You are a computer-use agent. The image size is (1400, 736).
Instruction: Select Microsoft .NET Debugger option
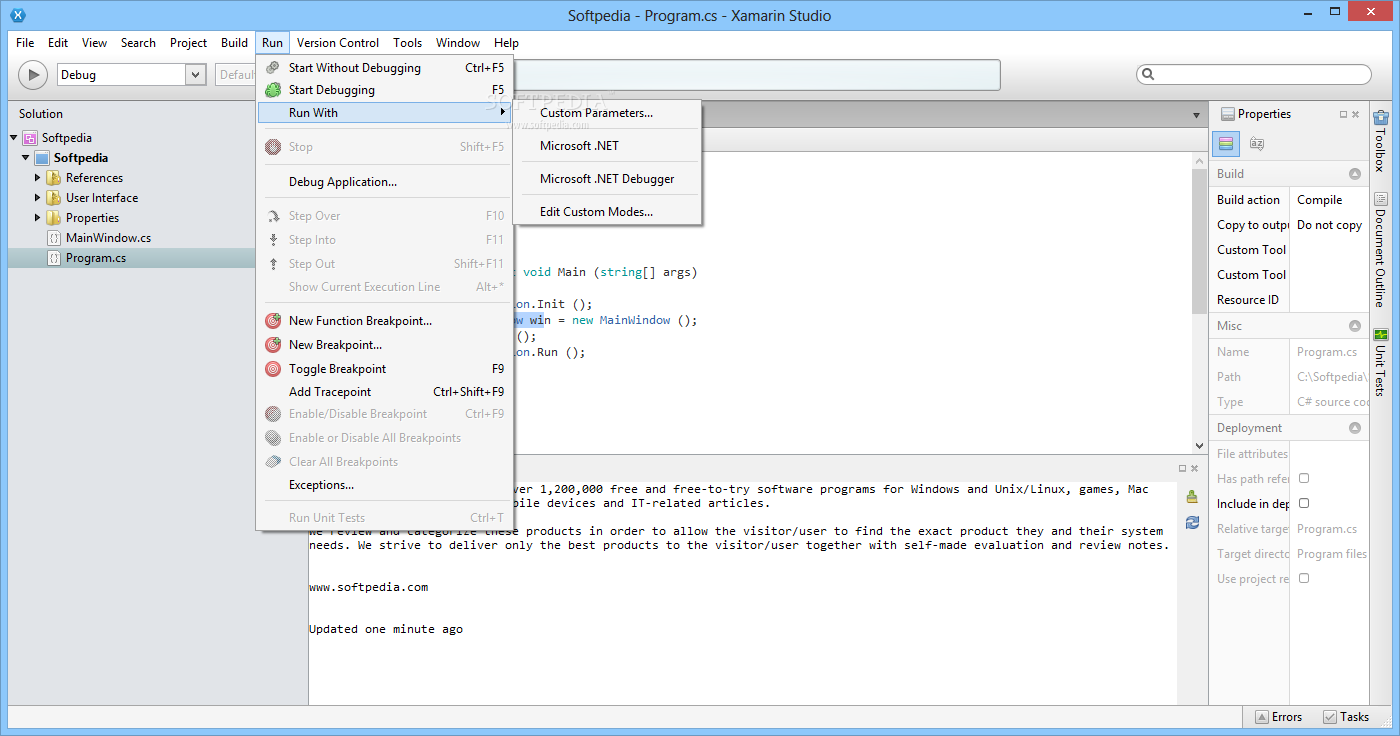[608, 179]
